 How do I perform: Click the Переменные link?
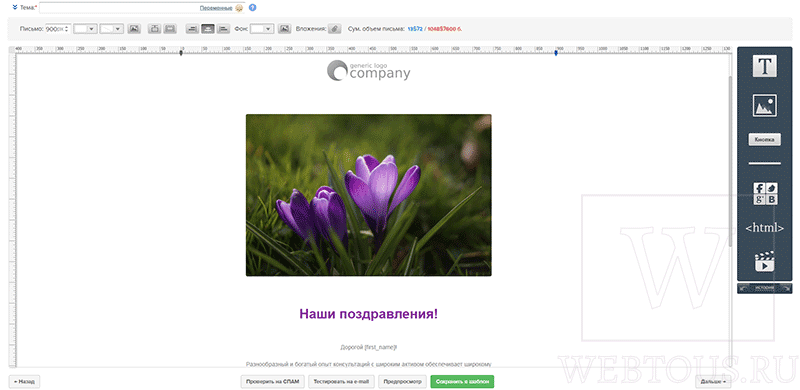tap(216, 8)
